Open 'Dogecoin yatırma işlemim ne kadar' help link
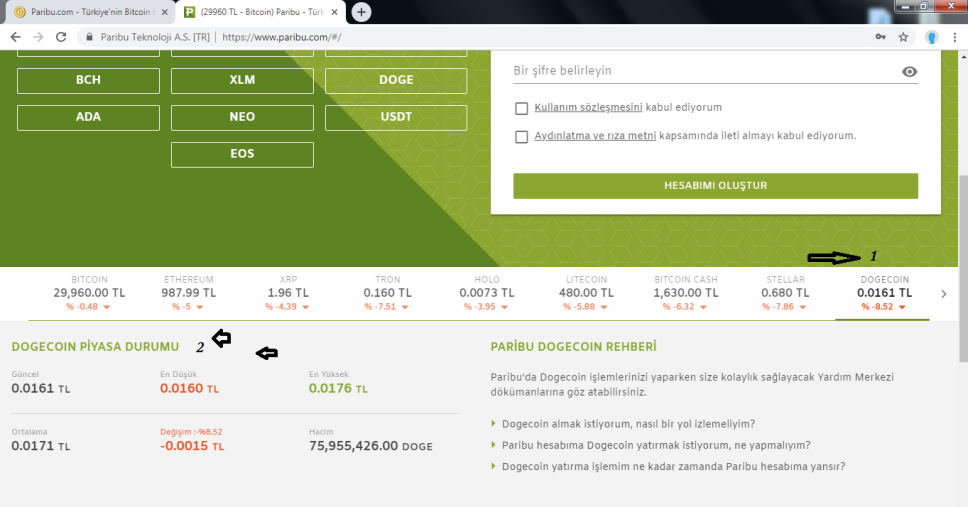This screenshot has height=507, width=968. pyautogui.click(x=673, y=466)
